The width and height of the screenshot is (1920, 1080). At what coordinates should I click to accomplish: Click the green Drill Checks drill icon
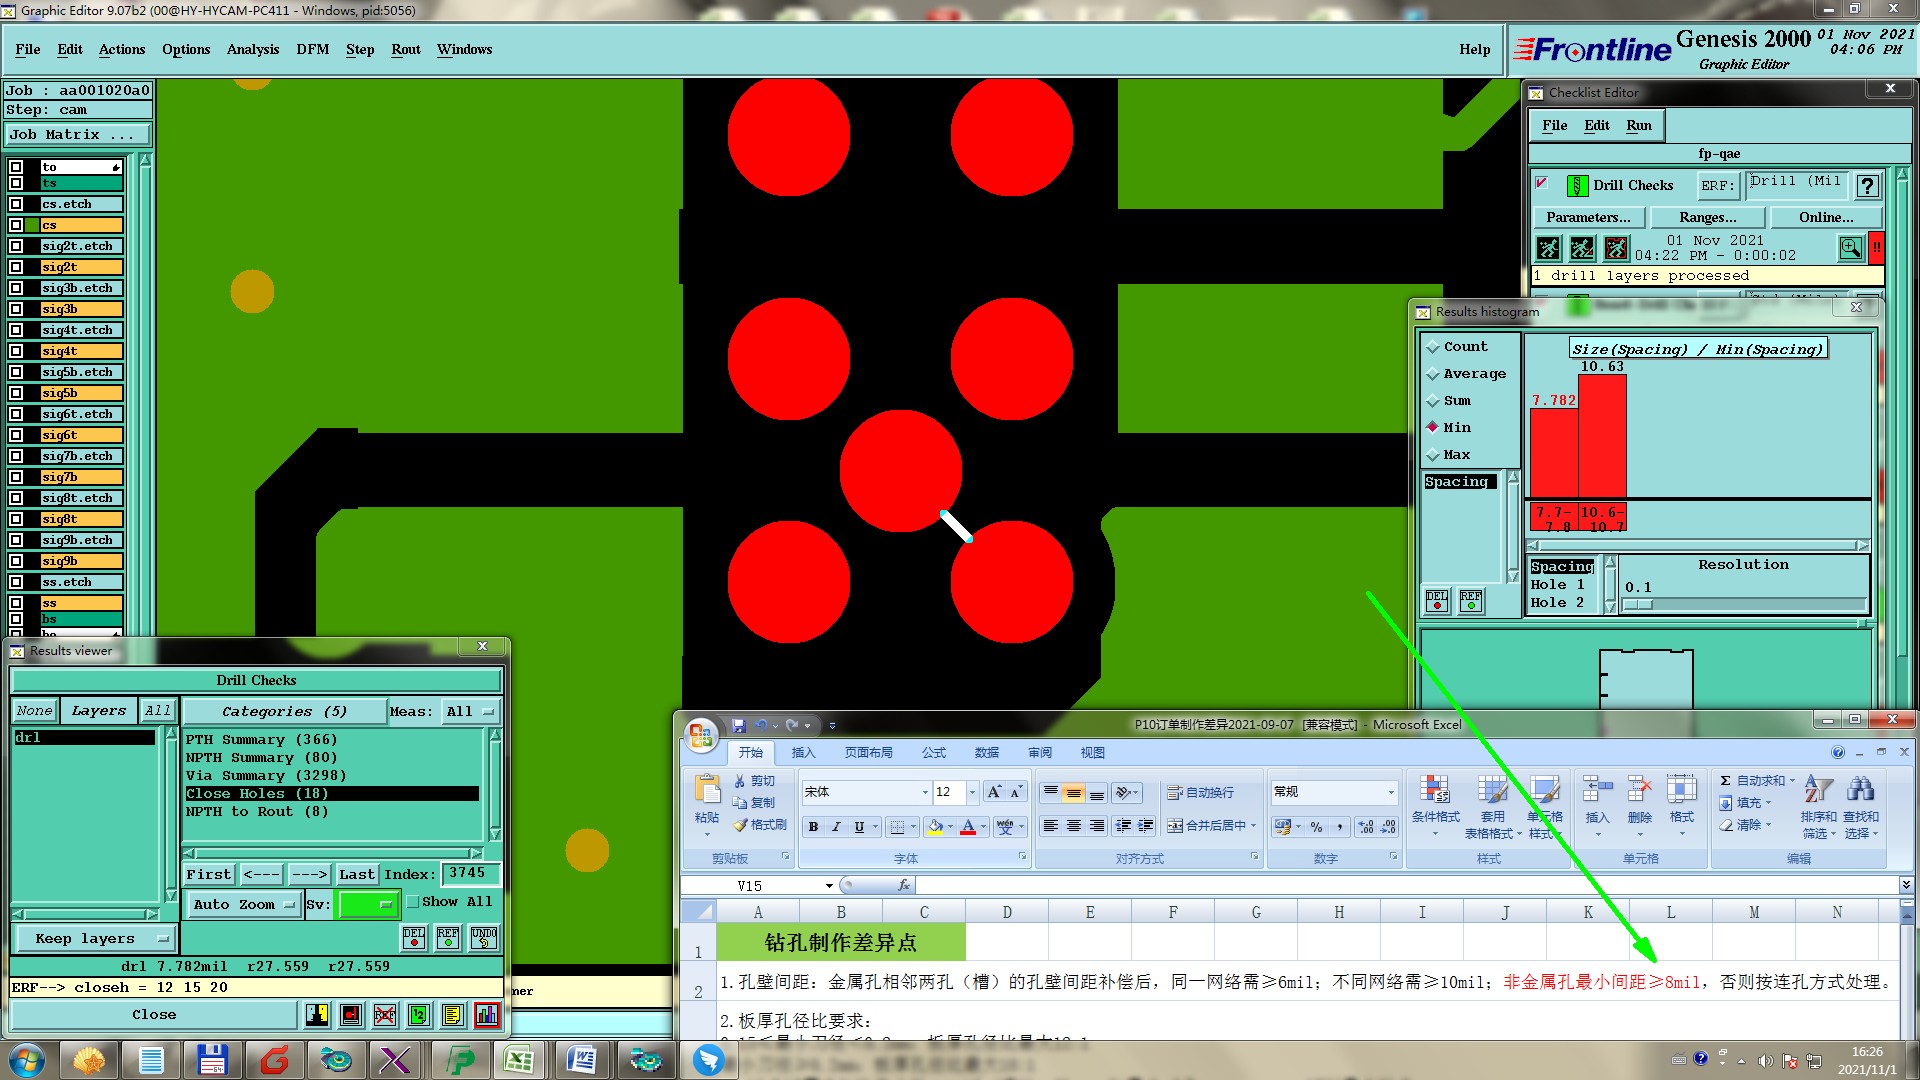coord(1577,185)
